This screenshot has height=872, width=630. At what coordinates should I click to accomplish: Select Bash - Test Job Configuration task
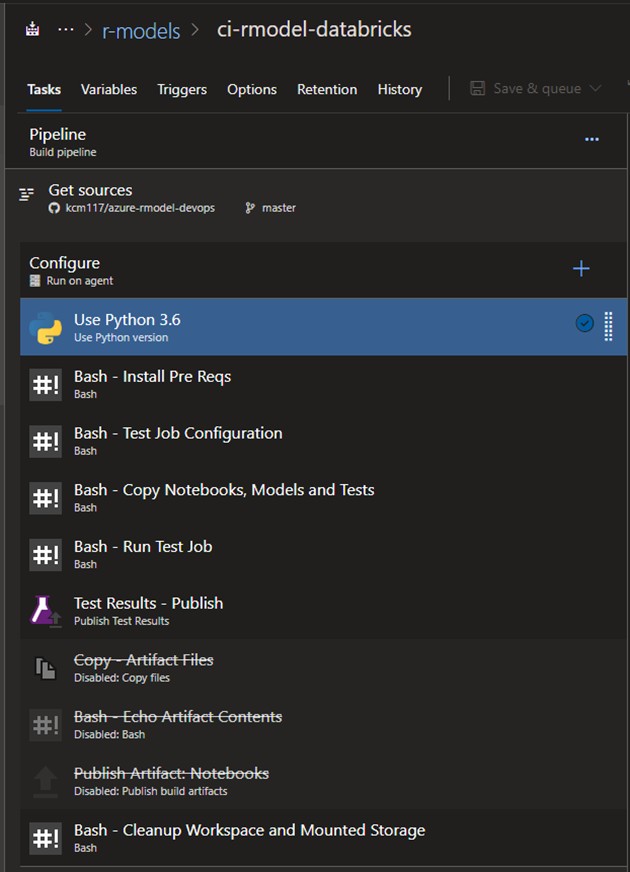tap(324, 441)
